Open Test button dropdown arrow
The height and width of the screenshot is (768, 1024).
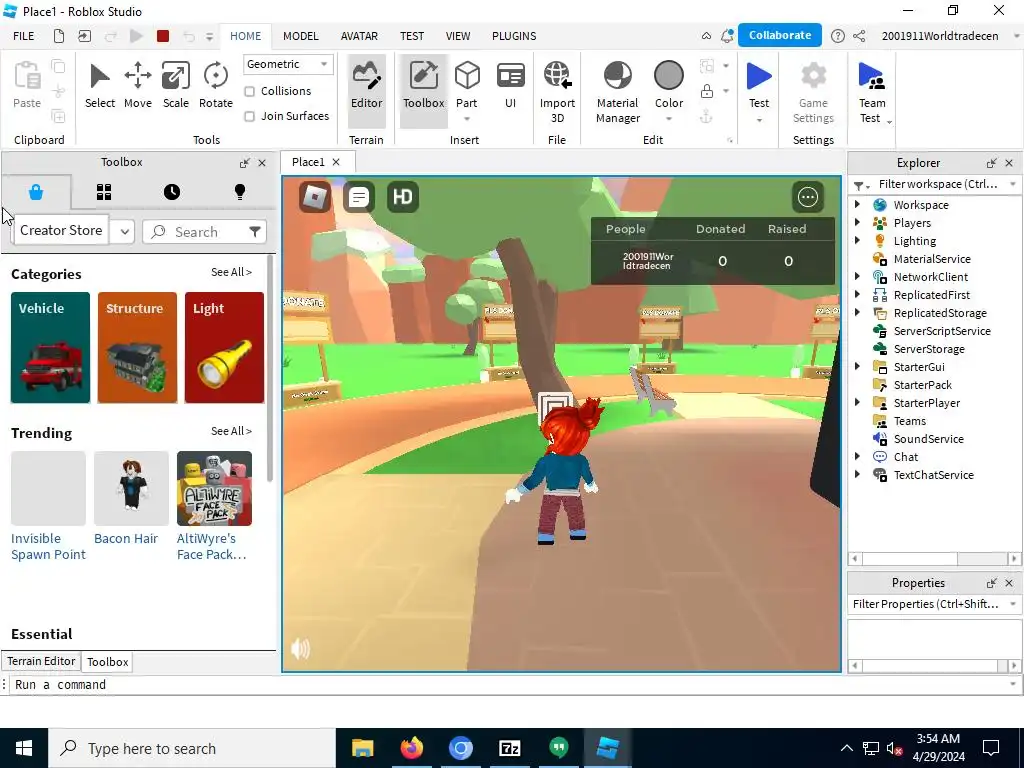(759, 120)
